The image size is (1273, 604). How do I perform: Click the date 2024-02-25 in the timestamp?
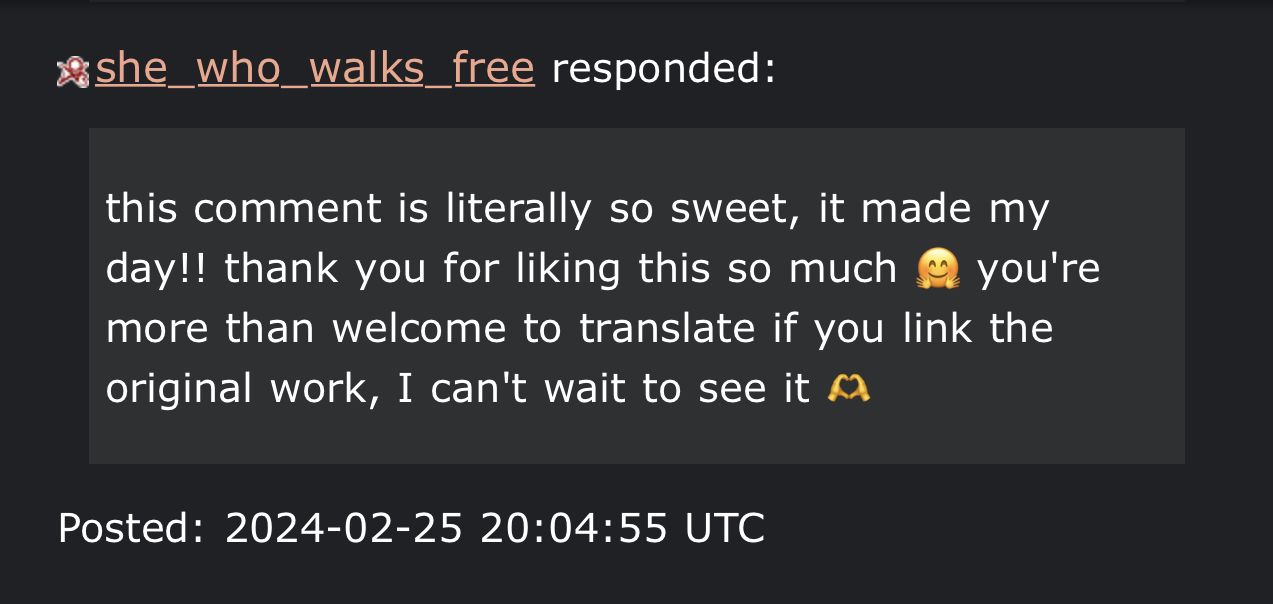(x=344, y=527)
